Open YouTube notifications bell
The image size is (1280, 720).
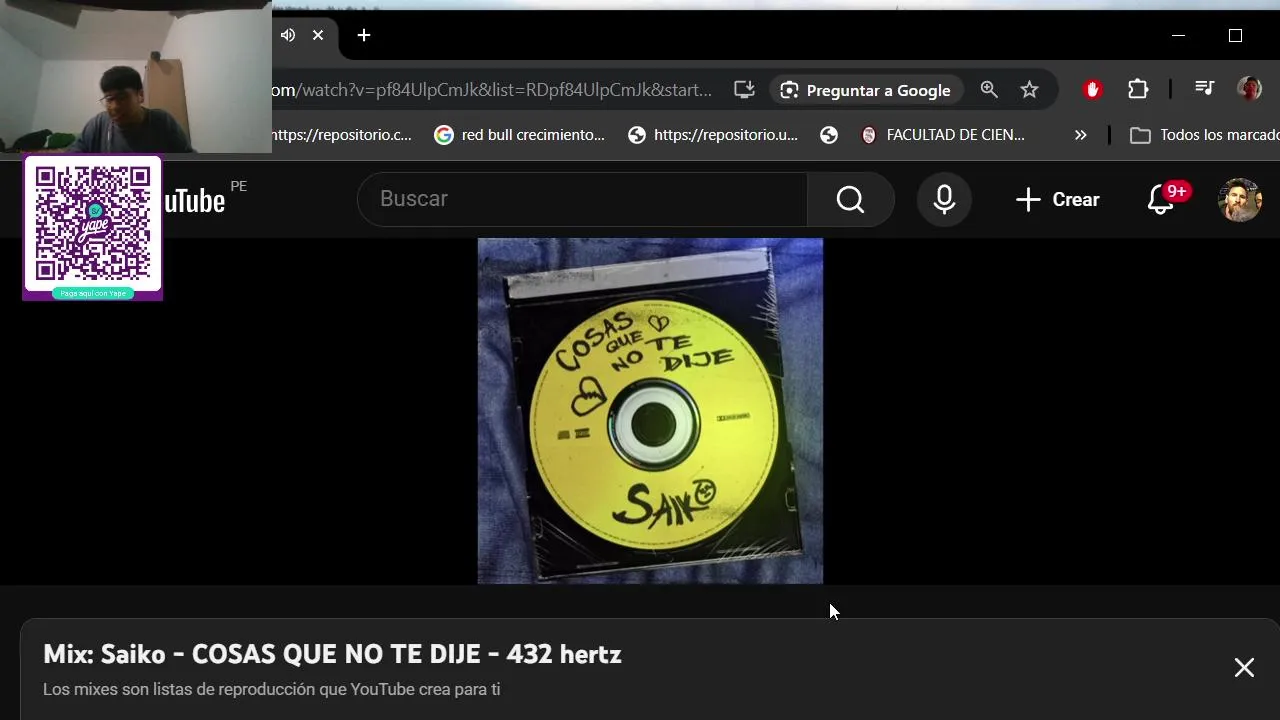tap(1161, 199)
